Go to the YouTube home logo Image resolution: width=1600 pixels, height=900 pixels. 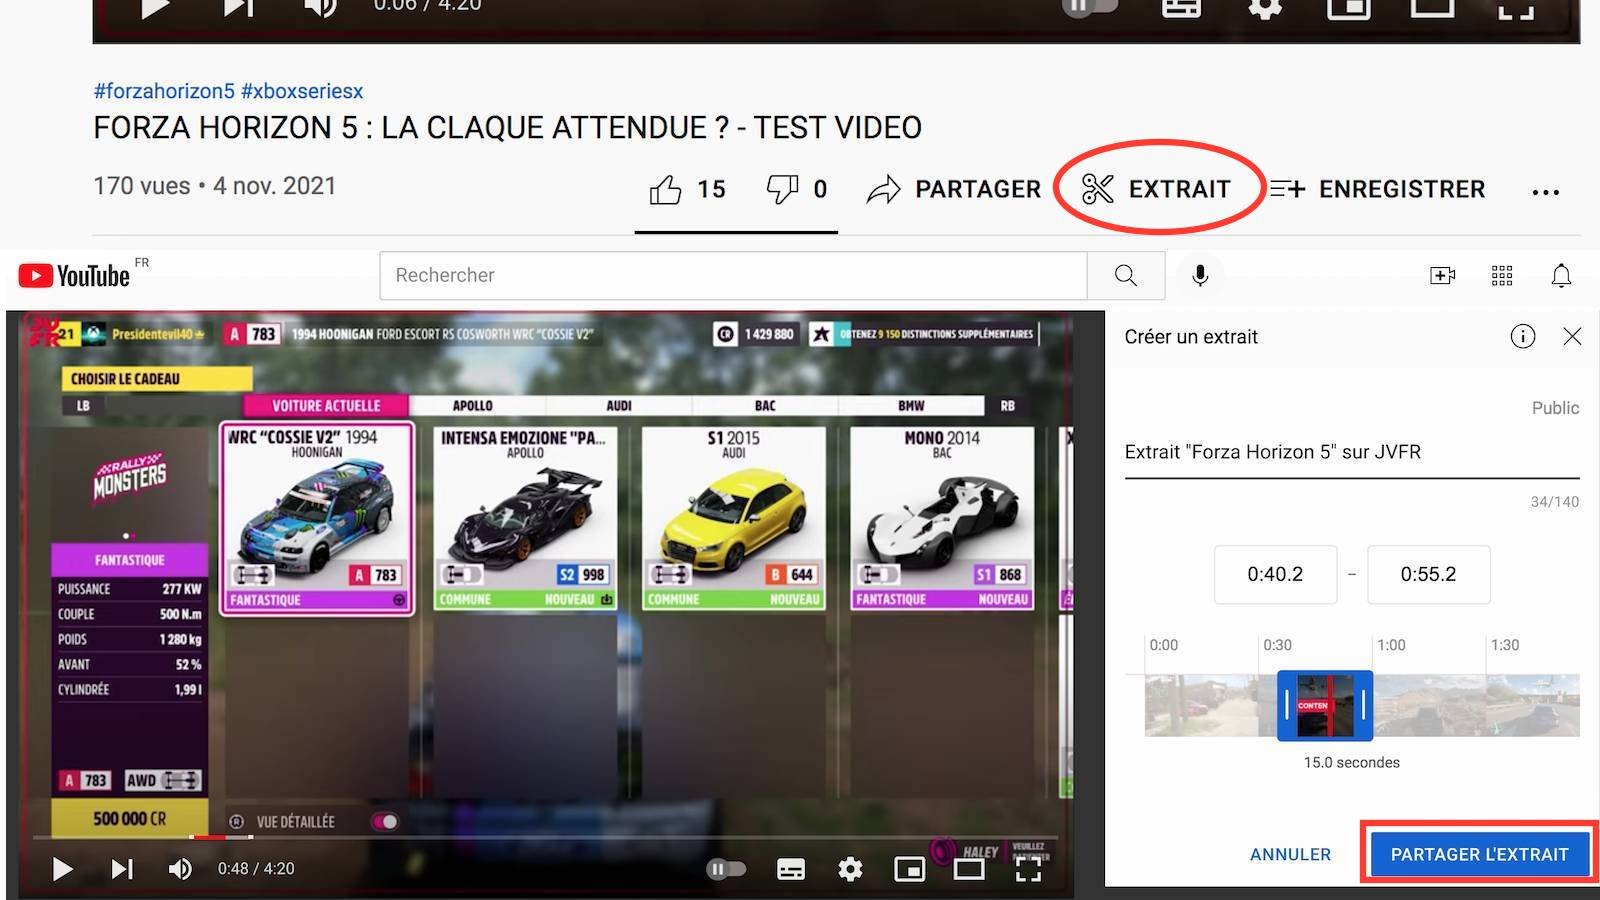click(x=74, y=275)
